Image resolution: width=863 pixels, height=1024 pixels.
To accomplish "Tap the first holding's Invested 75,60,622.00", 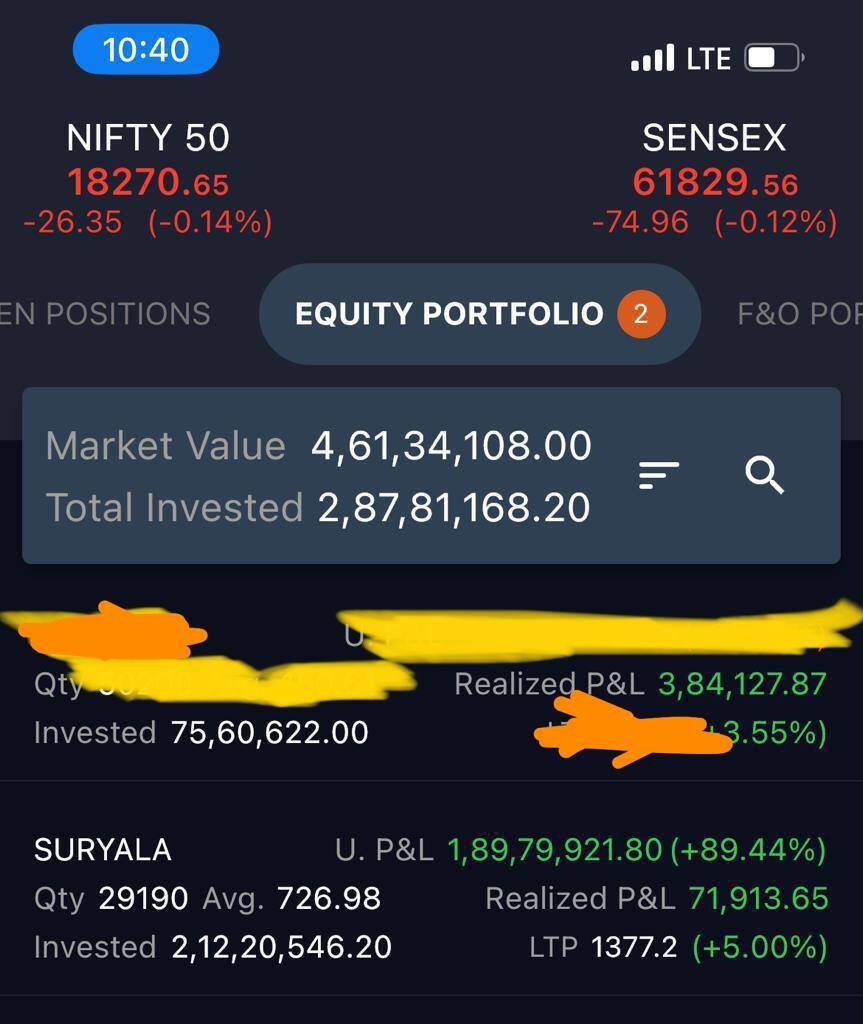I will (x=269, y=733).
